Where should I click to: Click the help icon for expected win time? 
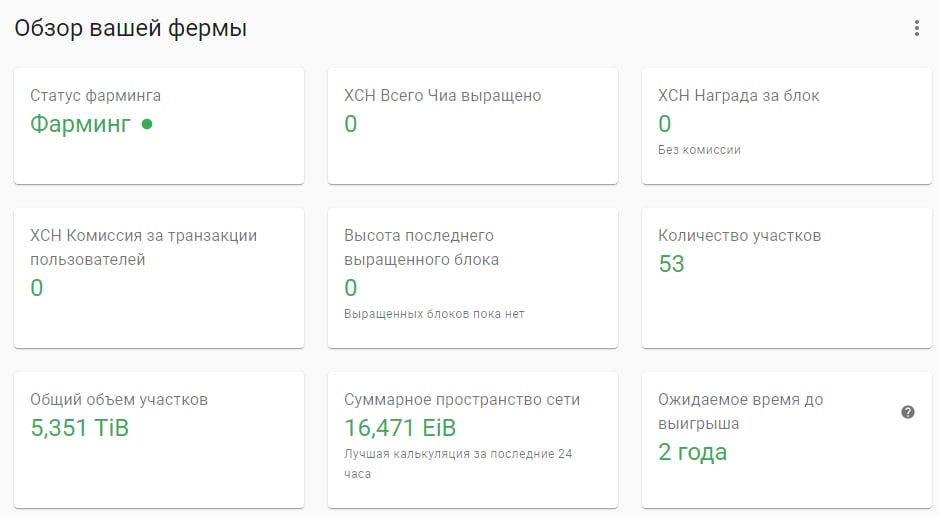pos(908,412)
